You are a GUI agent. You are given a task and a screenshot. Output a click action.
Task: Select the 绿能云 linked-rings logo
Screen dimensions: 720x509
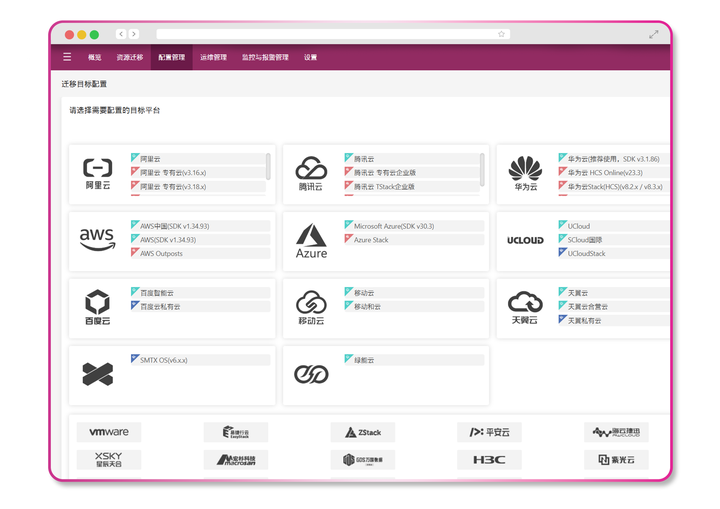click(x=311, y=374)
